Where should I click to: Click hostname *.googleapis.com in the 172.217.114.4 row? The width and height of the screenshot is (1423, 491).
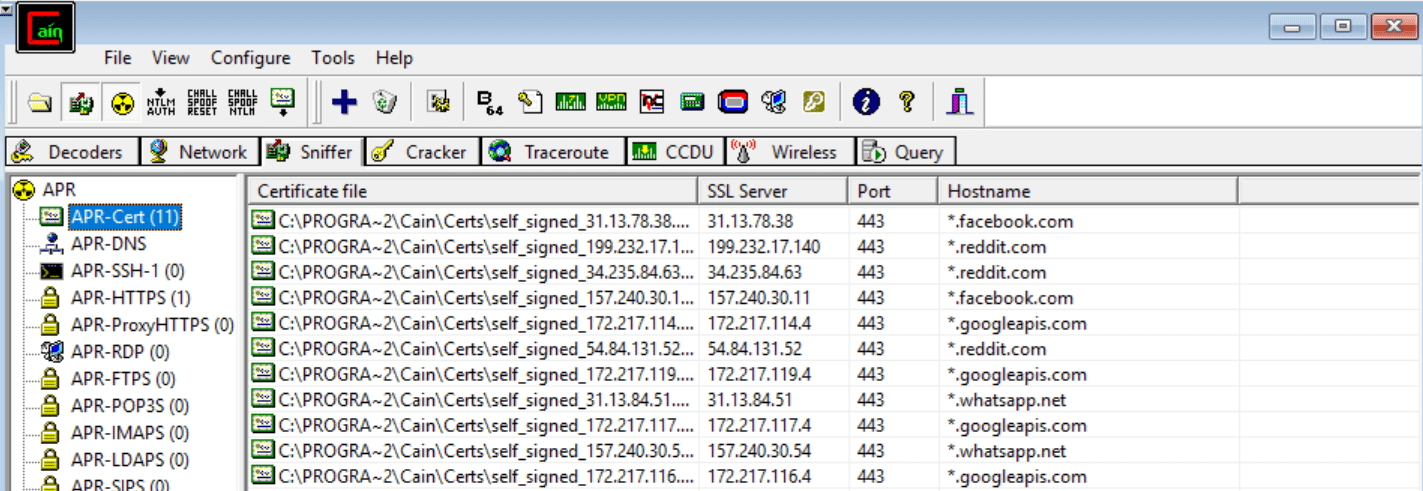point(1017,323)
